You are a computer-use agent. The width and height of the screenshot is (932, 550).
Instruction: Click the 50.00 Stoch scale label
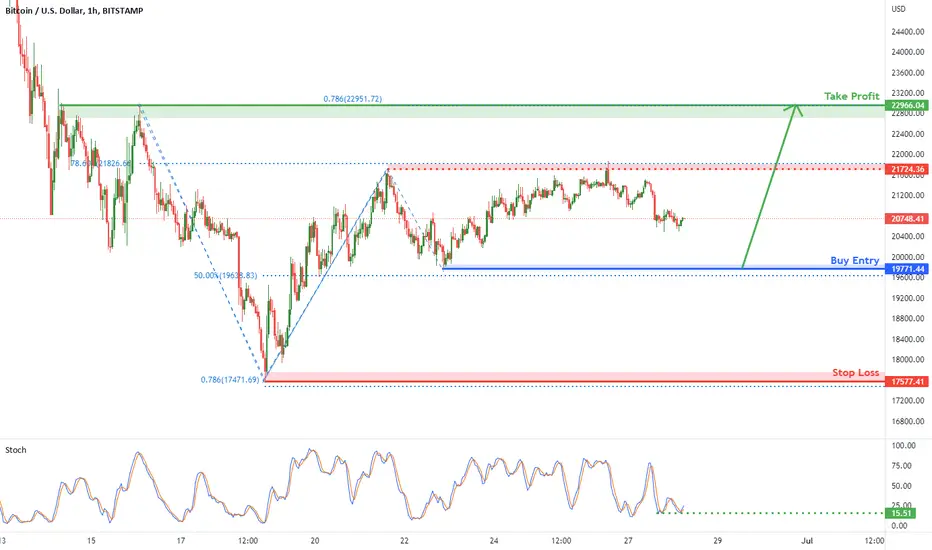pos(903,486)
